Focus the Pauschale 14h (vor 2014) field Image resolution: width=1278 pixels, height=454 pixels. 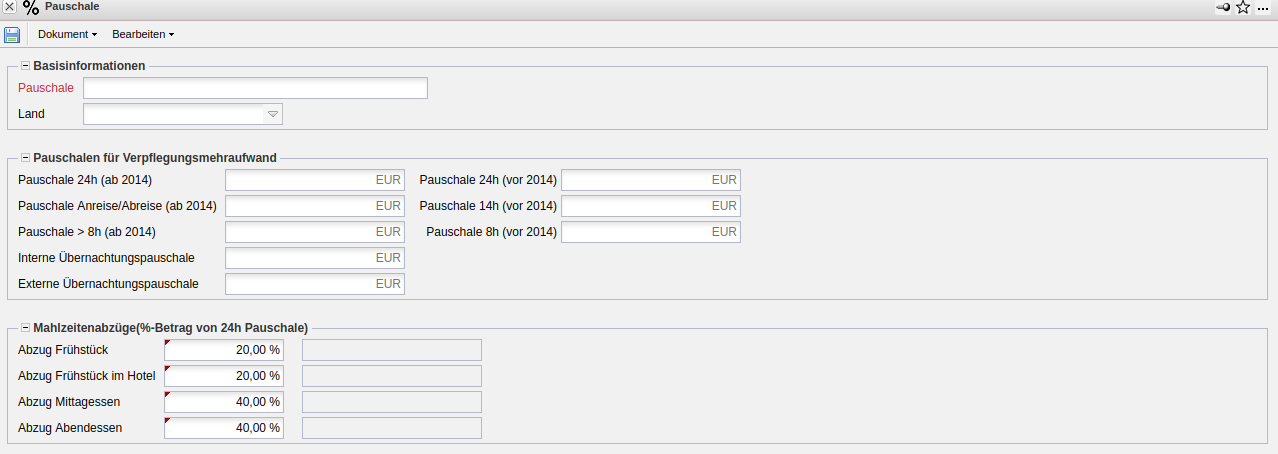pyautogui.click(x=650, y=206)
